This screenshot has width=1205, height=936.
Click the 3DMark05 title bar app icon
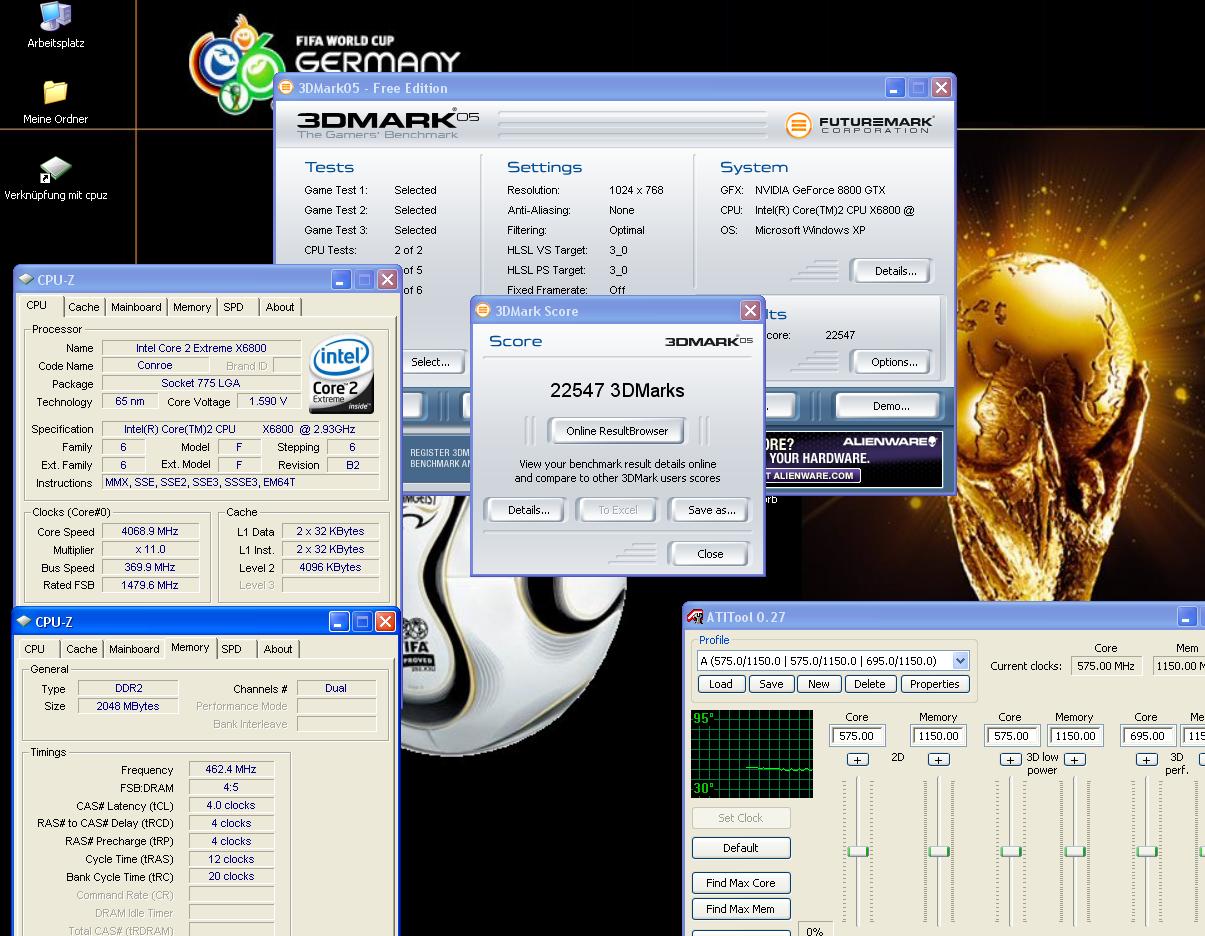coord(286,88)
